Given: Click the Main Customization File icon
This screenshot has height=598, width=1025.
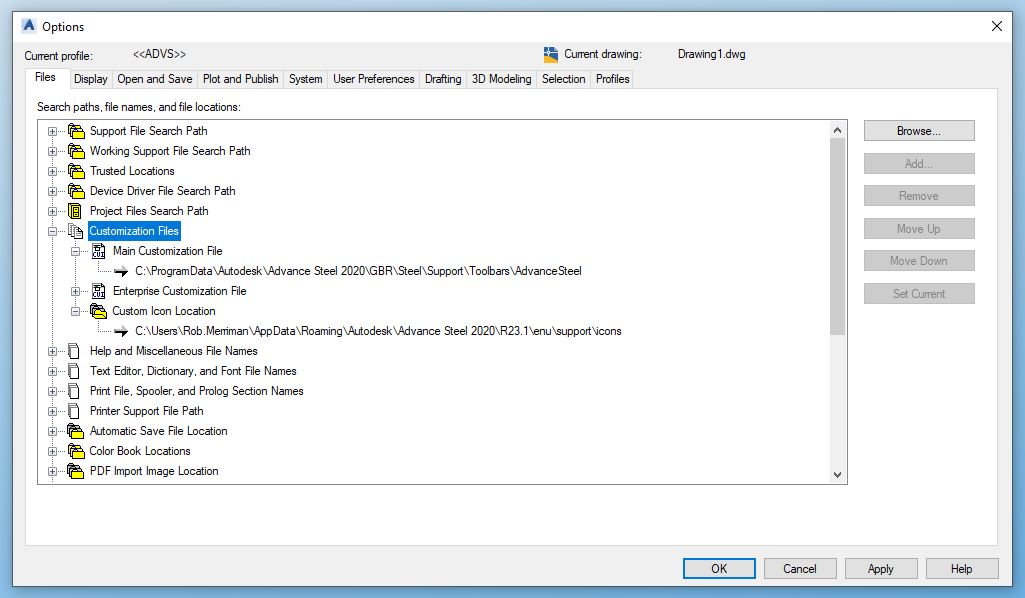Looking at the screenshot, I should point(98,251).
